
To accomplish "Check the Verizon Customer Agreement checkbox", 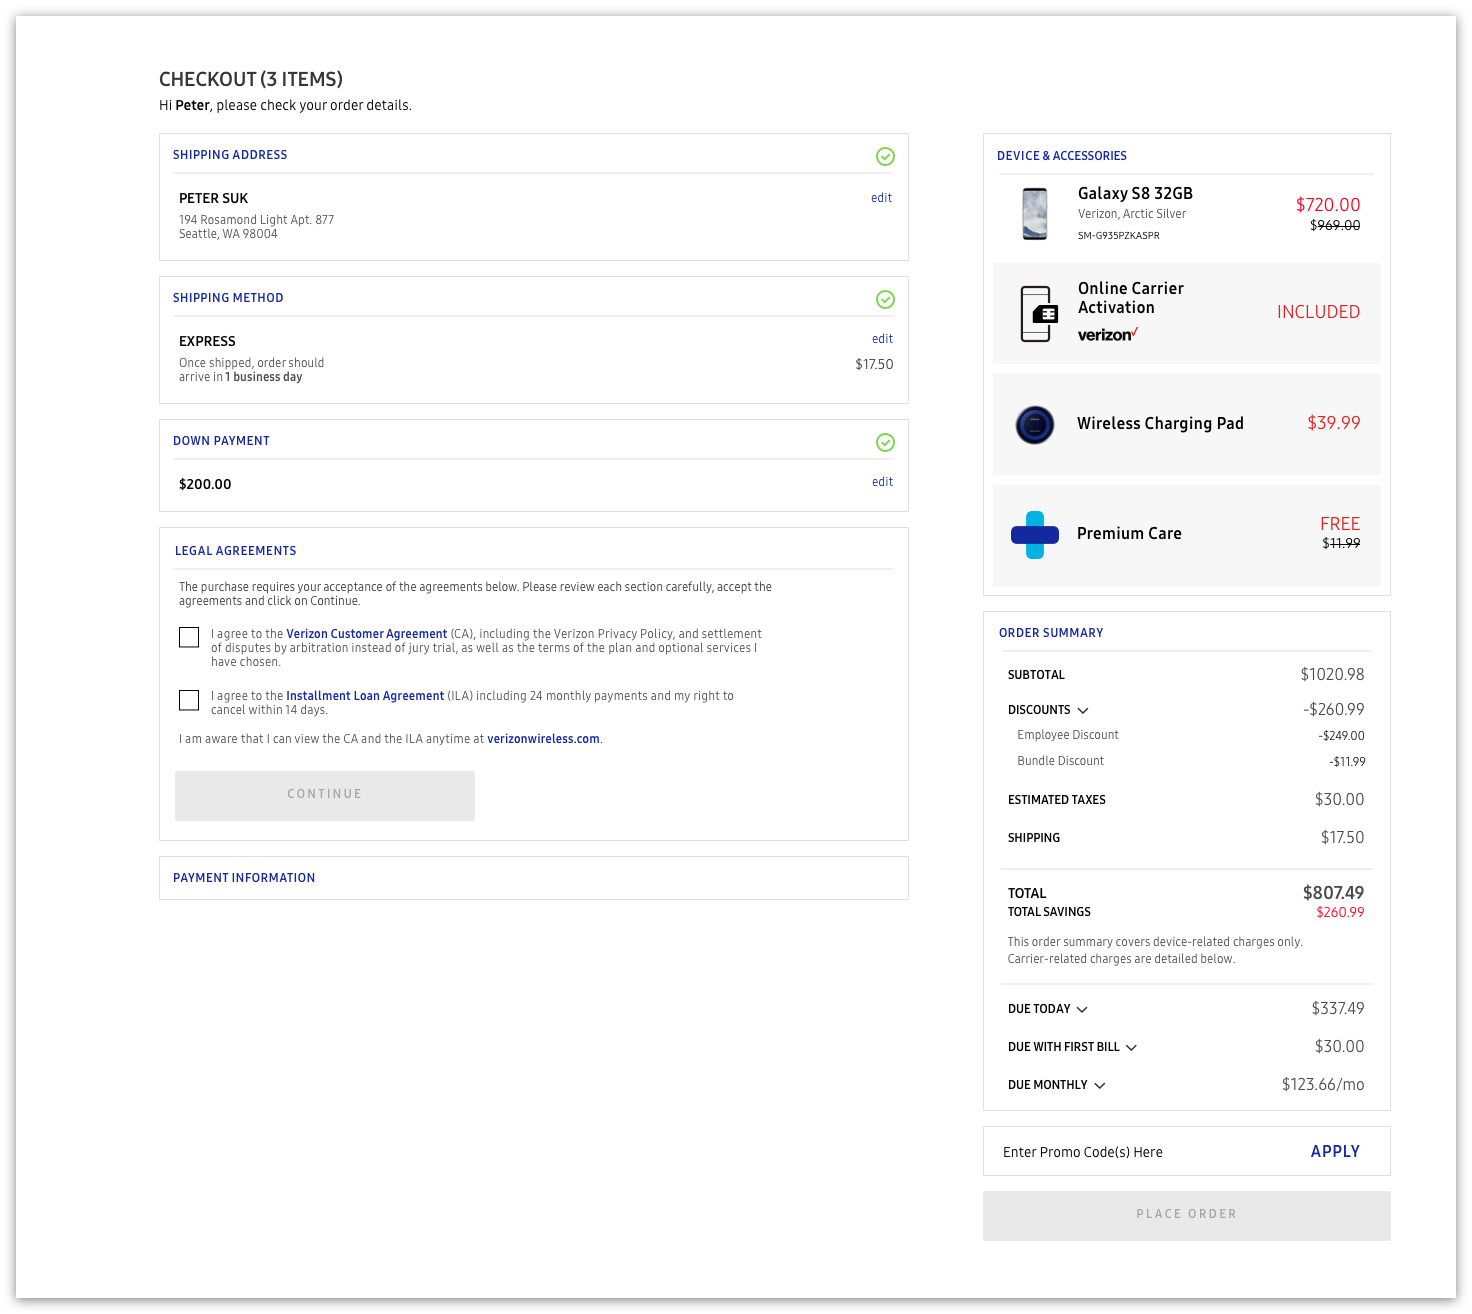I will click(189, 637).
